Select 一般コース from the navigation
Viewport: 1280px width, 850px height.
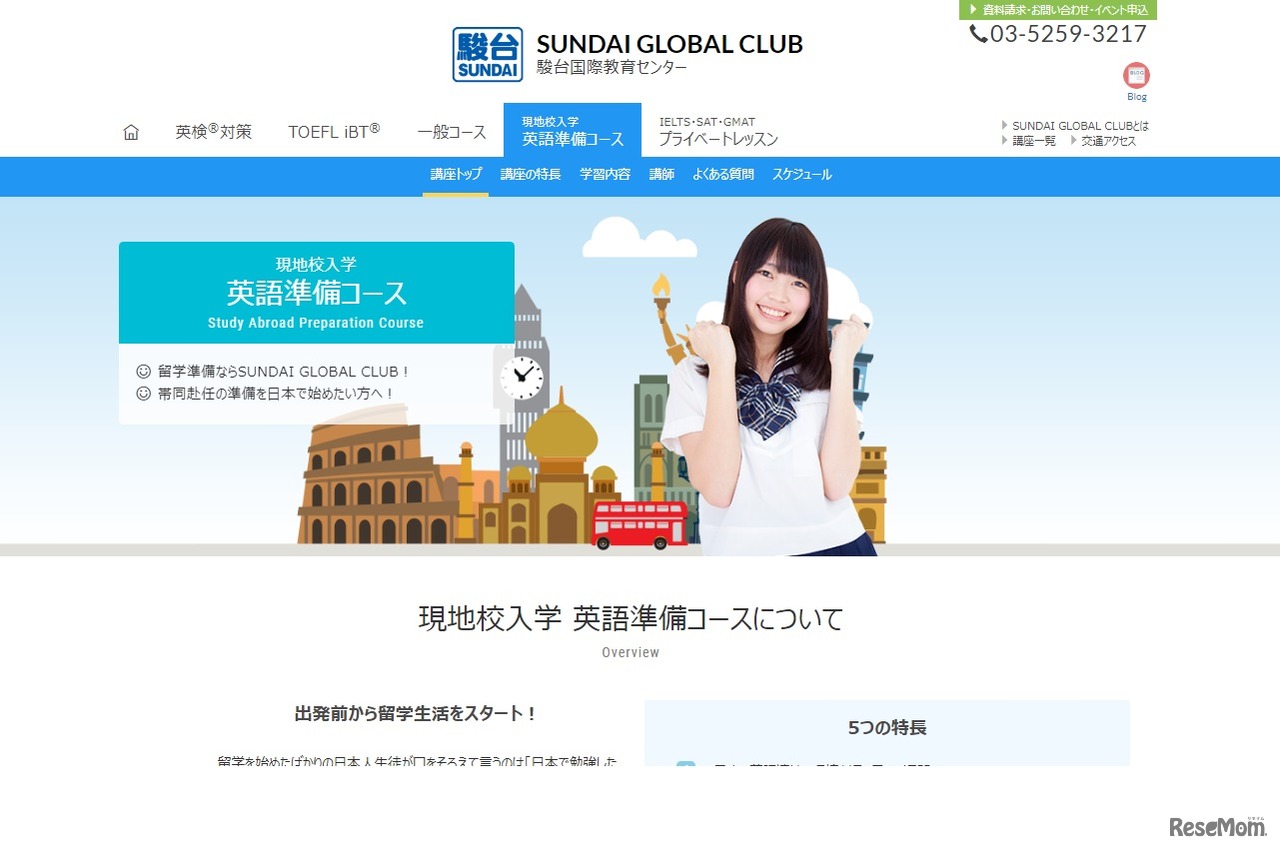[x=450, y=131]
